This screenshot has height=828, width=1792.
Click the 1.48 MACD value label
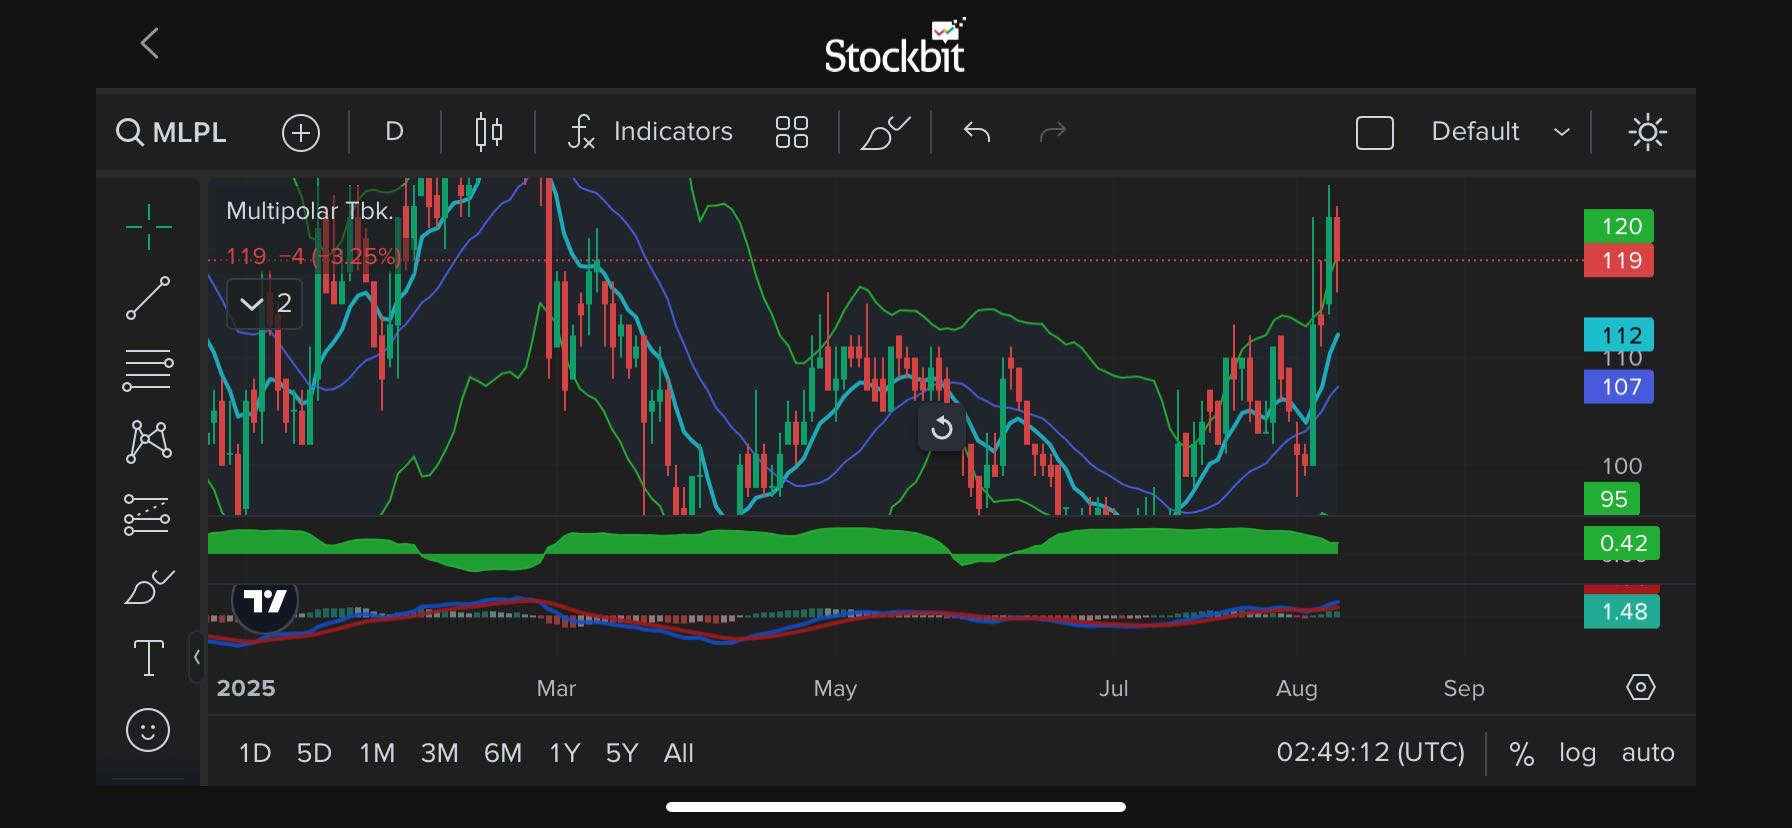coord(1622,611)
